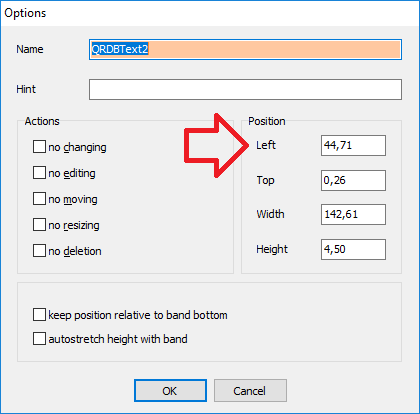This screenshot has height=414, width=420.
Task: Click the no deletion label text
Action: [x=75, y=251]
